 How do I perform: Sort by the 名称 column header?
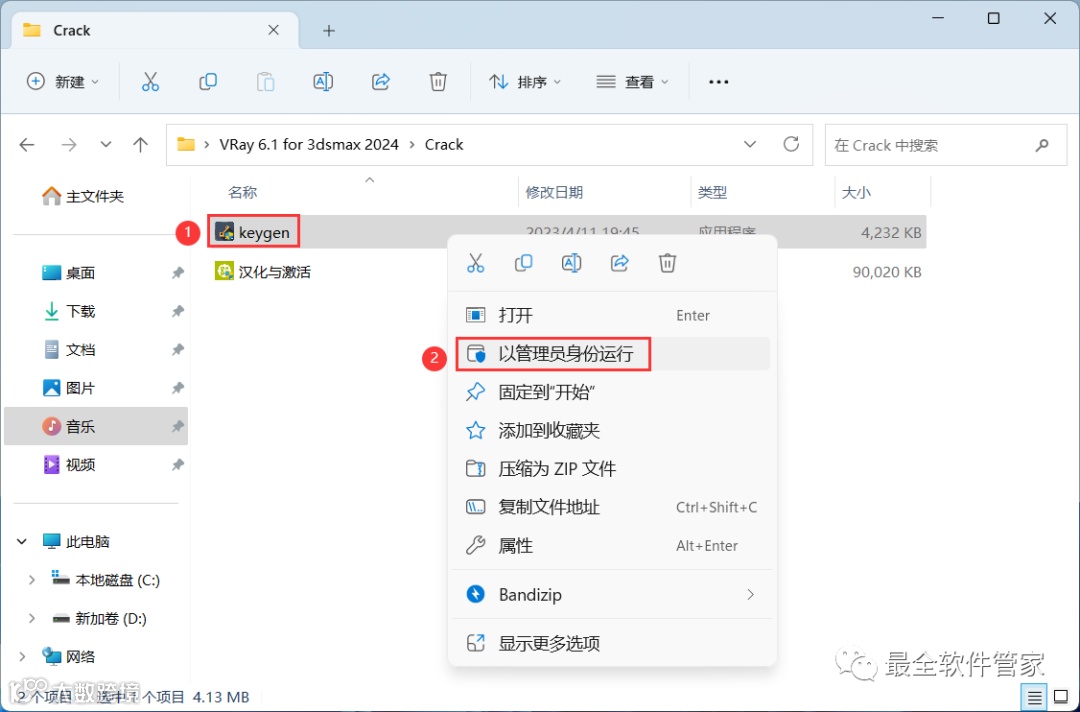coord(242,192)
